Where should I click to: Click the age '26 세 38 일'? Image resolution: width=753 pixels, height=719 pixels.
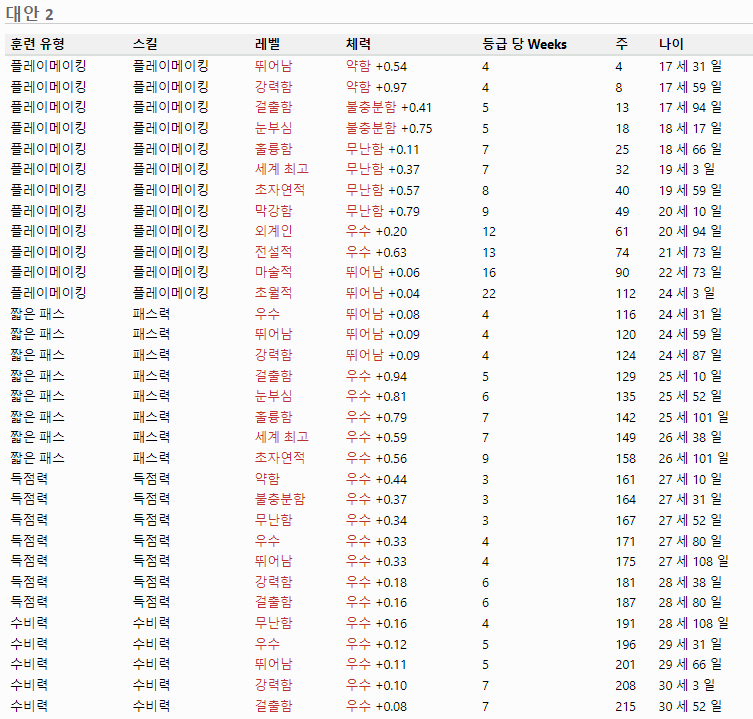point(690,438)
